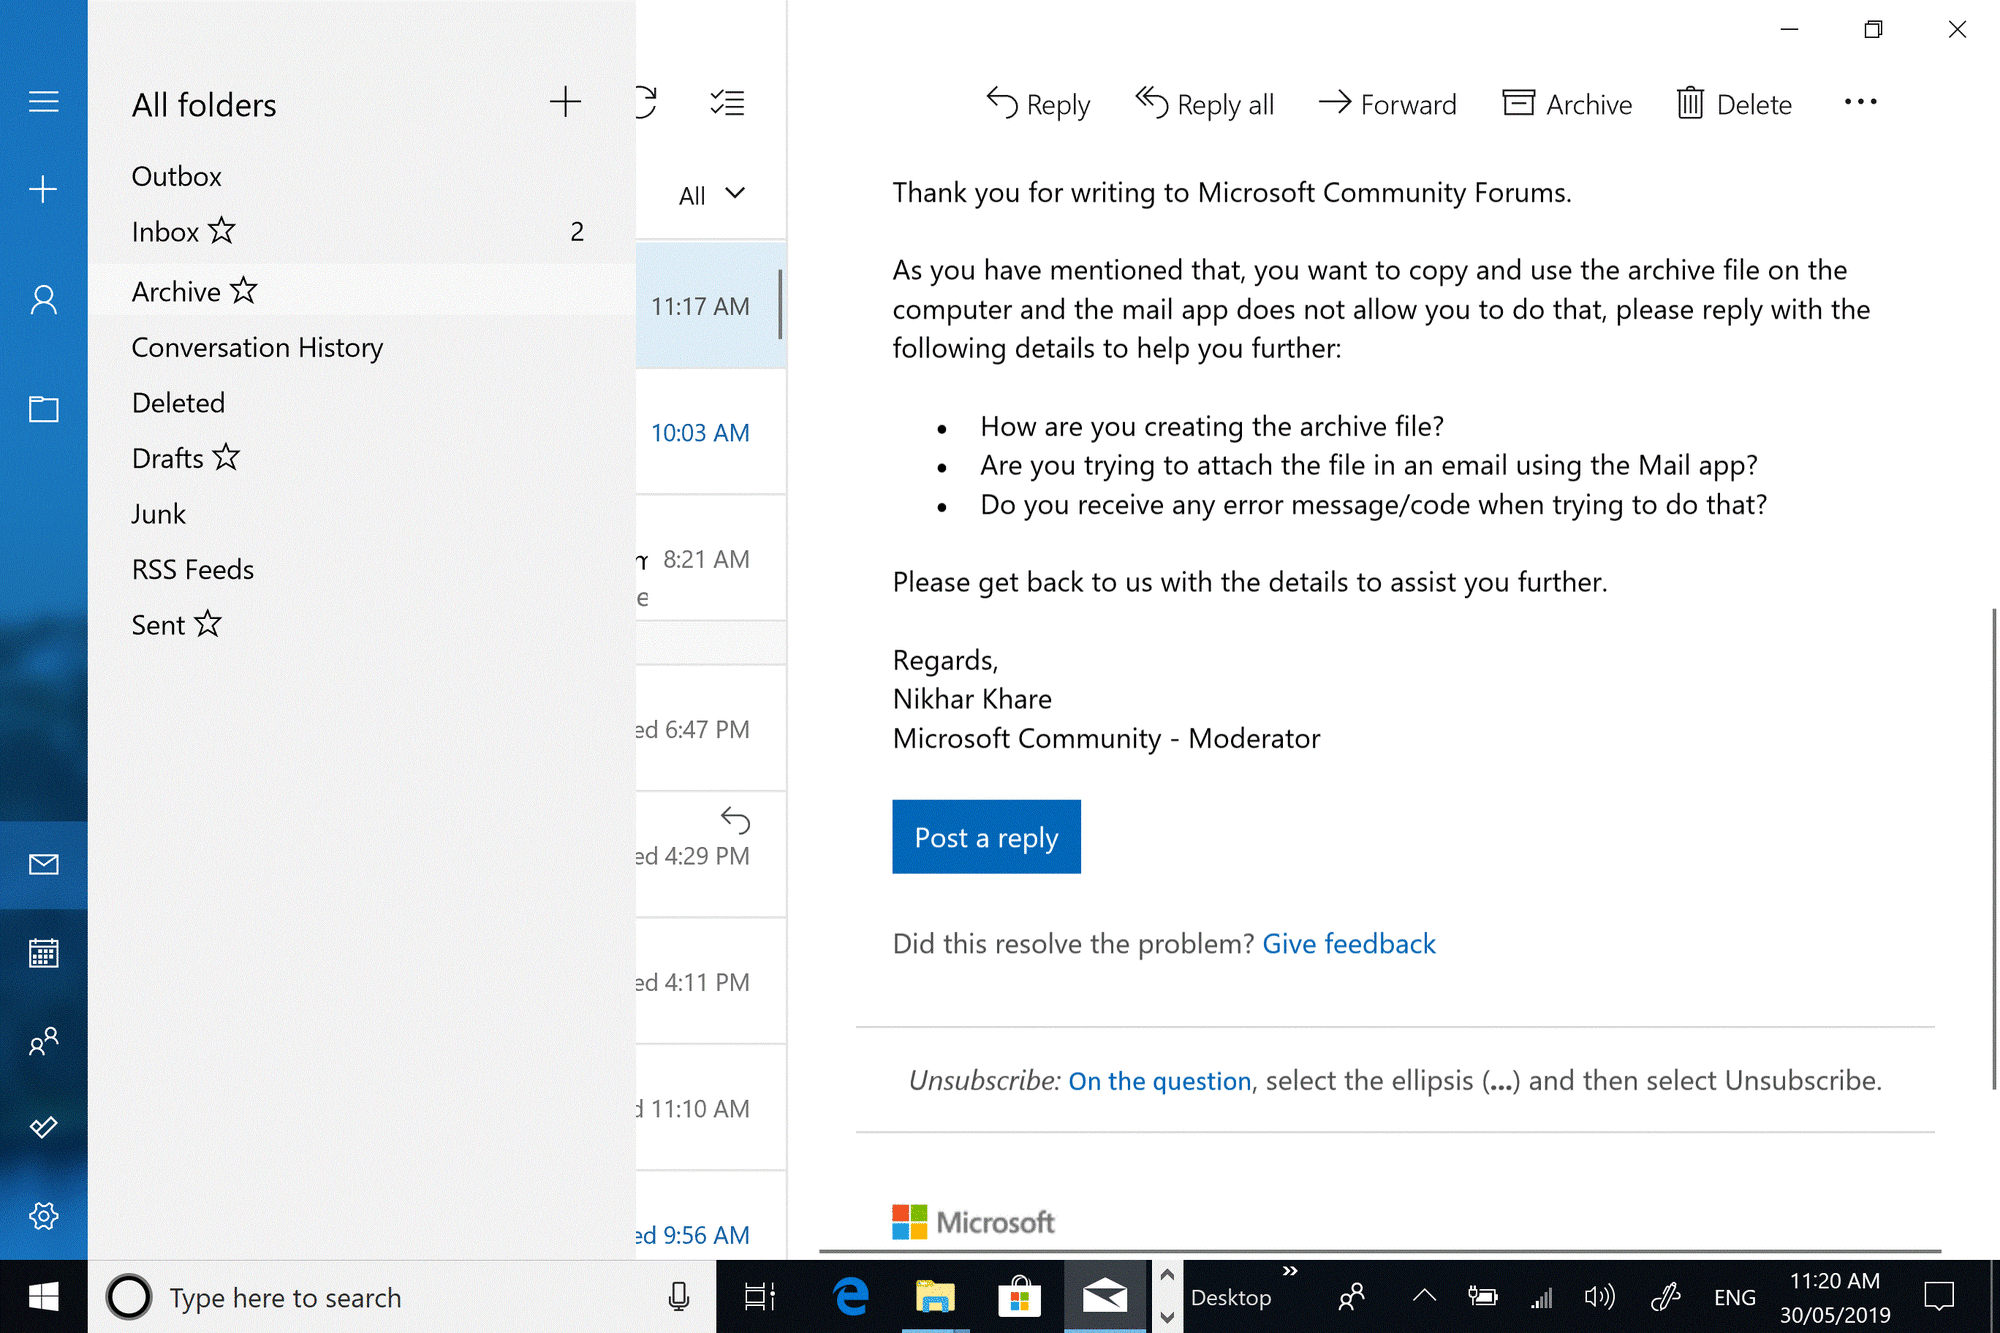Open the Deleted folder

click(x=362, y=403)
